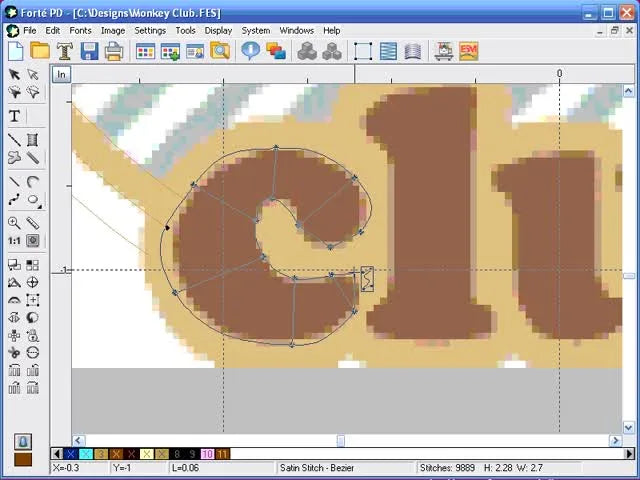Open the Windows menu
The width and height of the screenshot is (640, 480).
(297, 31)
